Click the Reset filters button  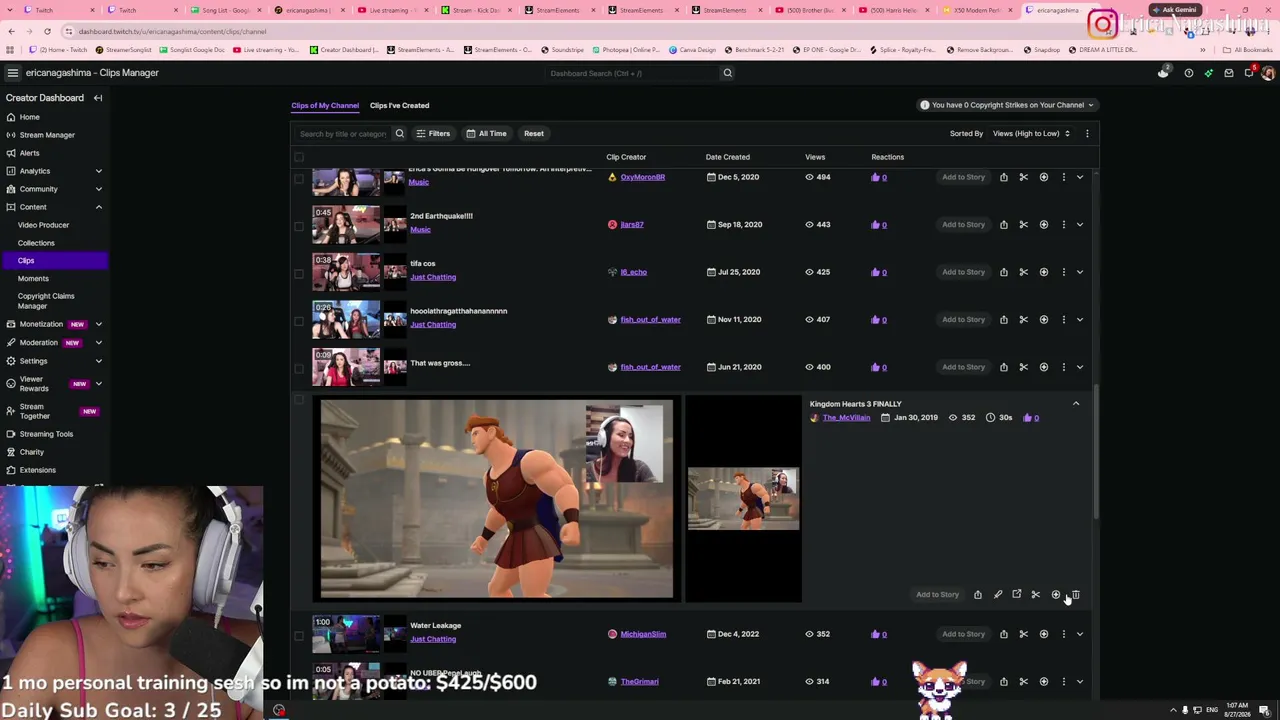(534, 133)
